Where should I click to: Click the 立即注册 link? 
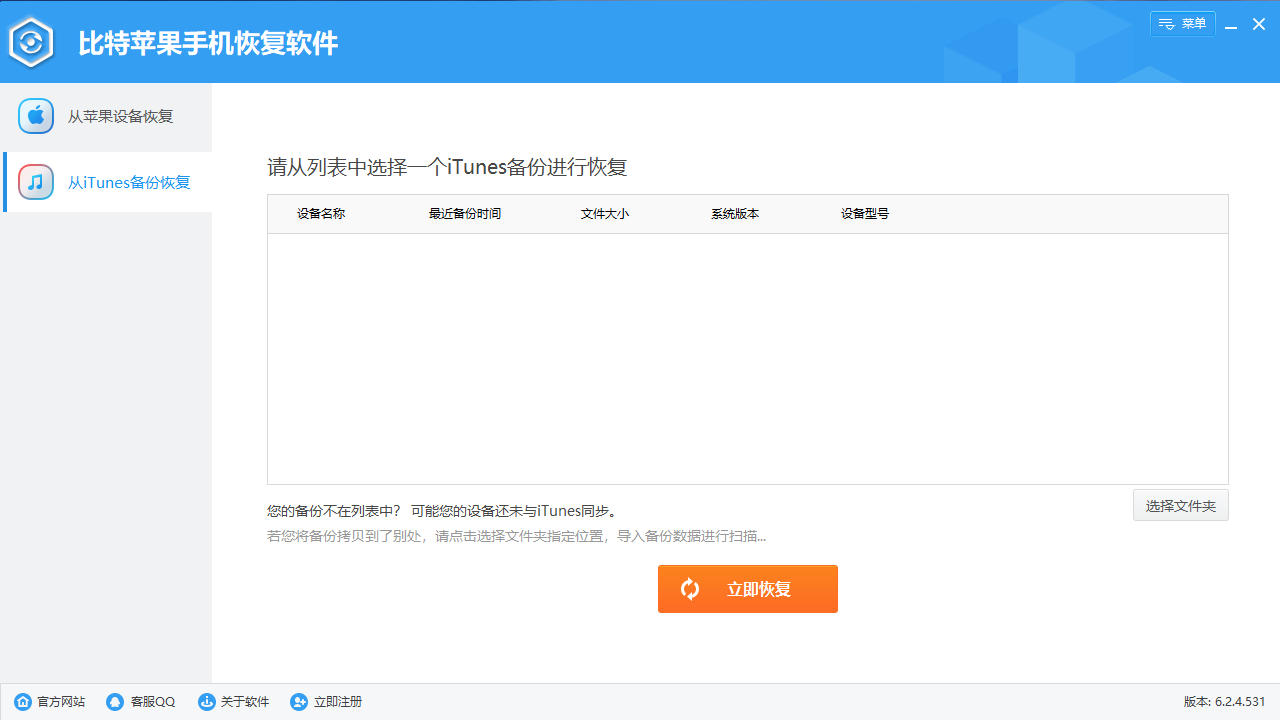(337, 701)
